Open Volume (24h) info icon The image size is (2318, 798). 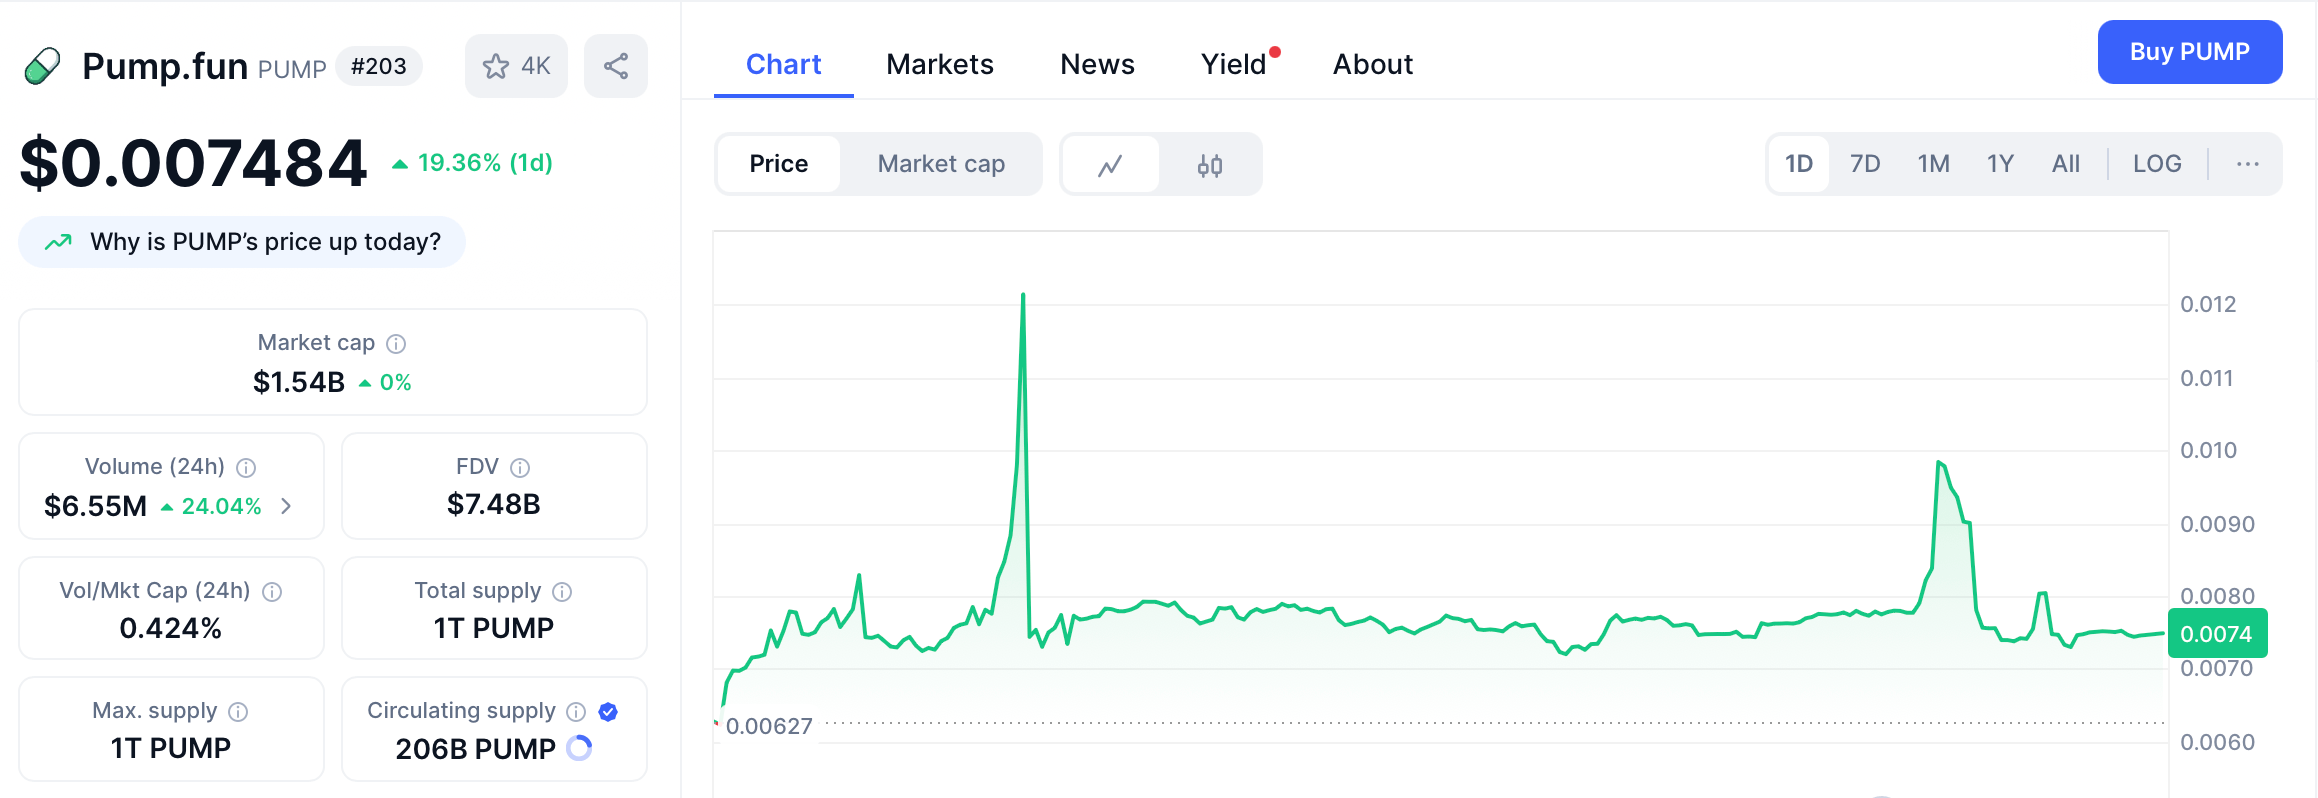tap(246, 468)
